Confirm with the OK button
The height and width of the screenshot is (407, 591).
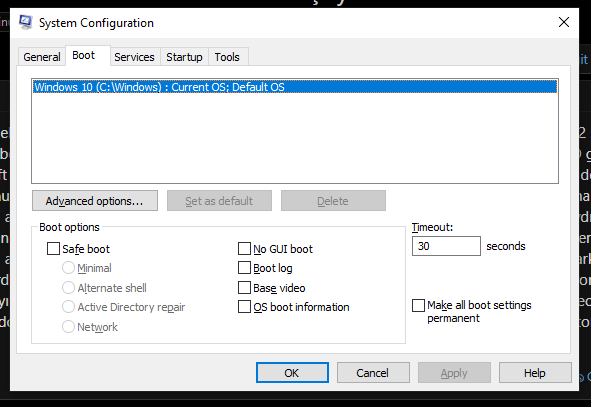coord(292,373)
